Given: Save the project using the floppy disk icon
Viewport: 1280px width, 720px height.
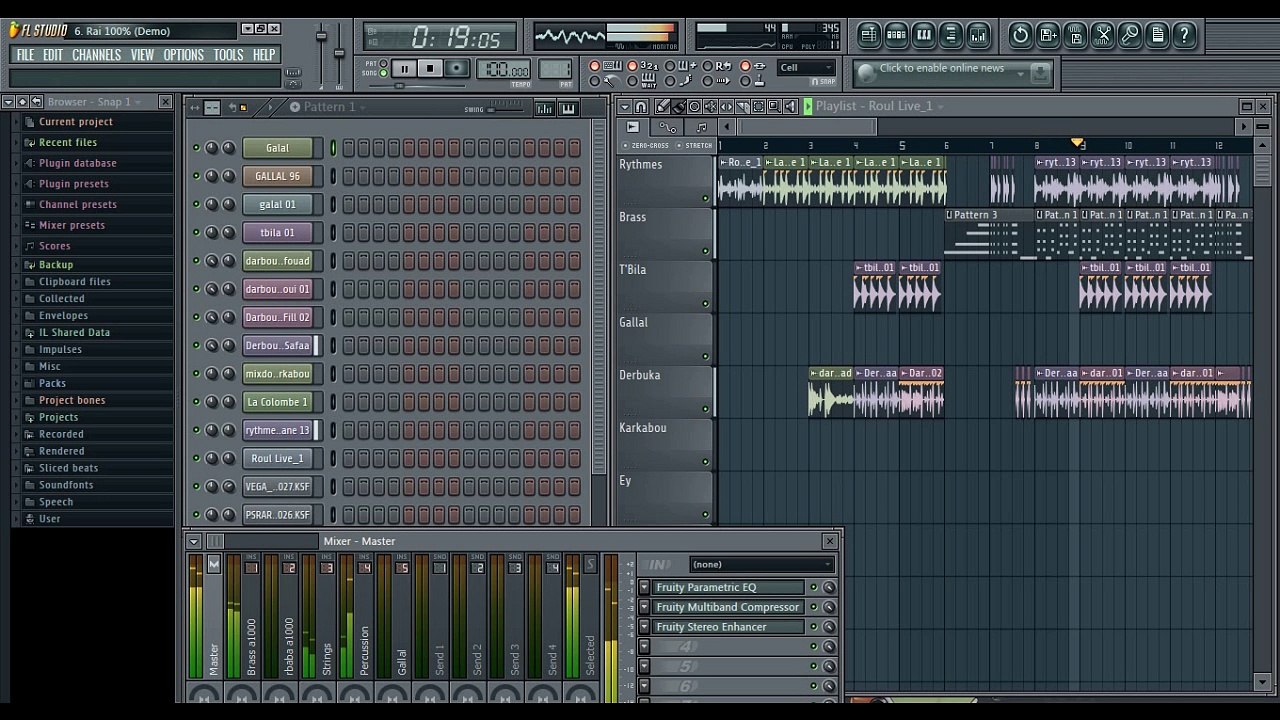Looking at the screenshot, I should click(x=1048, y=35).
